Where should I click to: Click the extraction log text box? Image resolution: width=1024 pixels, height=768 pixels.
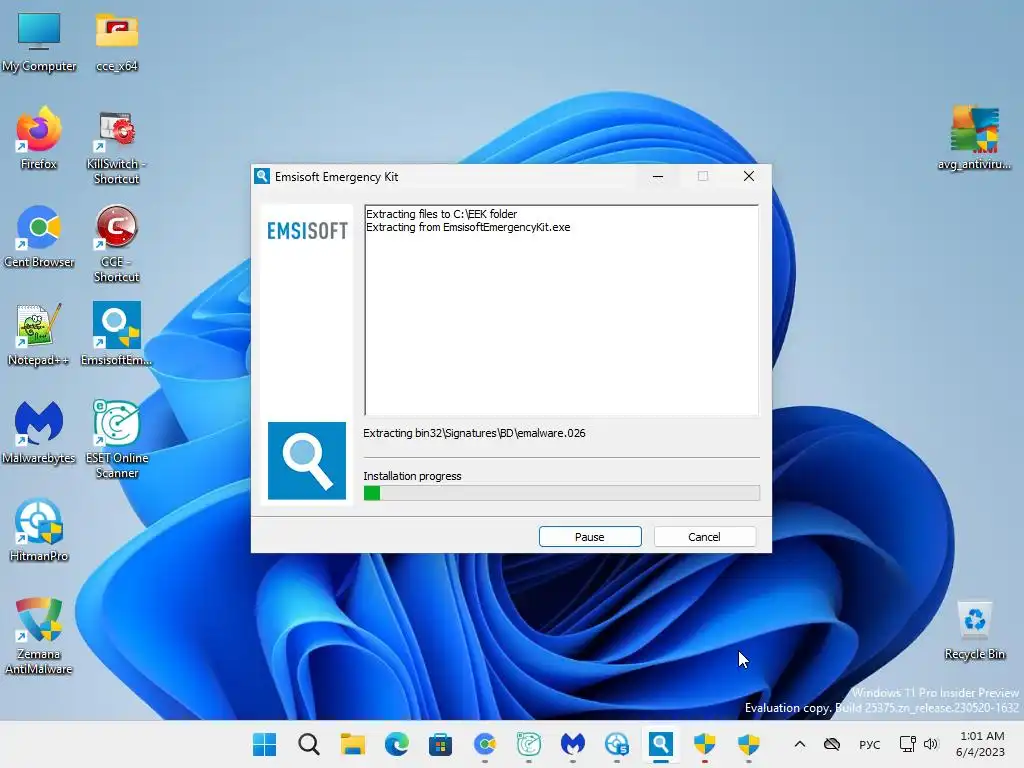[562, 310]
